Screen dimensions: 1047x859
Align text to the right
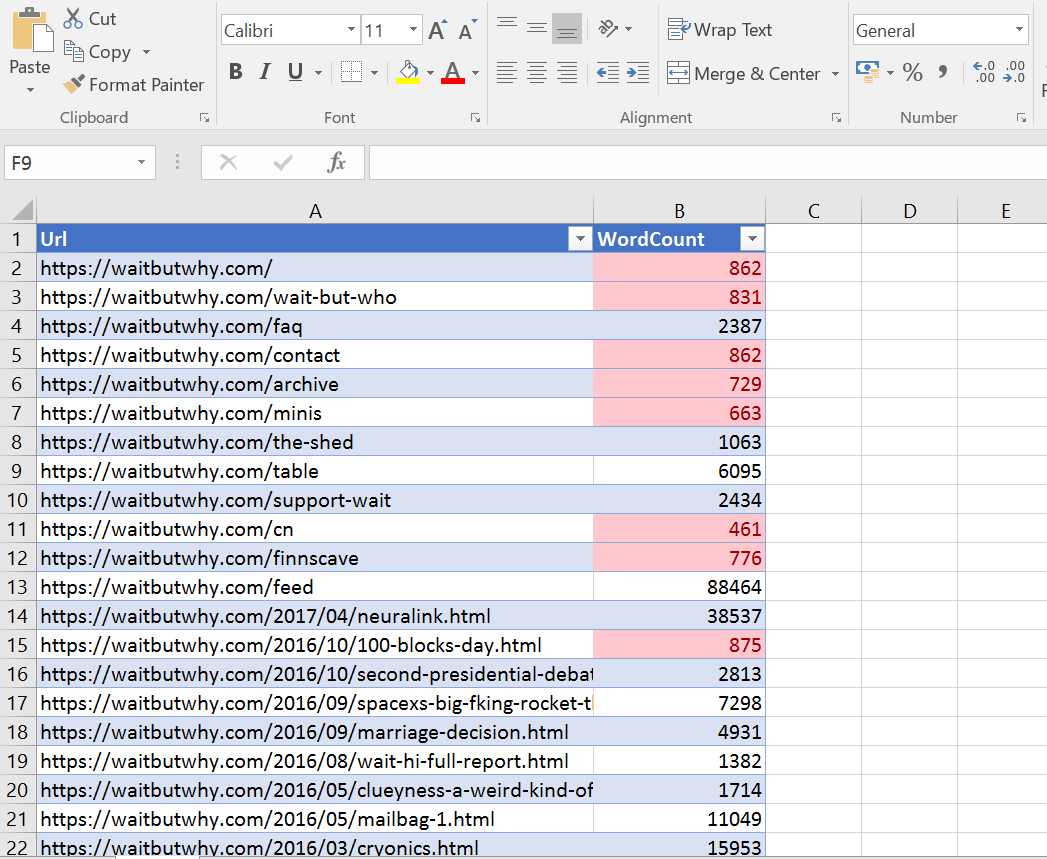567,72
